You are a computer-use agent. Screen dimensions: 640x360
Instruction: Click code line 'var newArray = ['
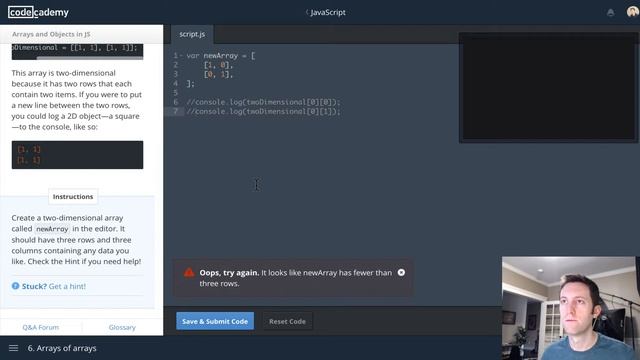(x=221, y=56)
